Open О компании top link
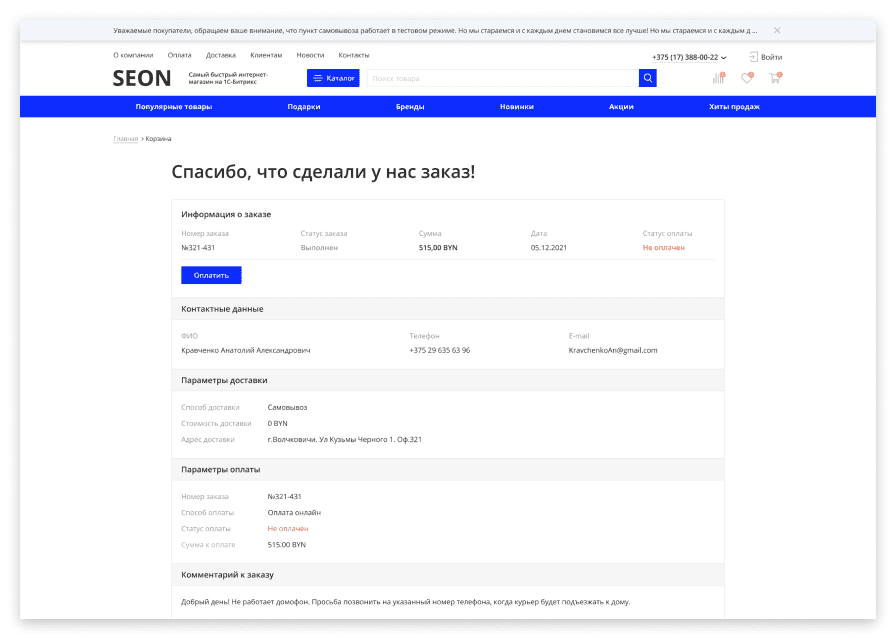Screen dimensions: 896x639 tap(133, 55)
